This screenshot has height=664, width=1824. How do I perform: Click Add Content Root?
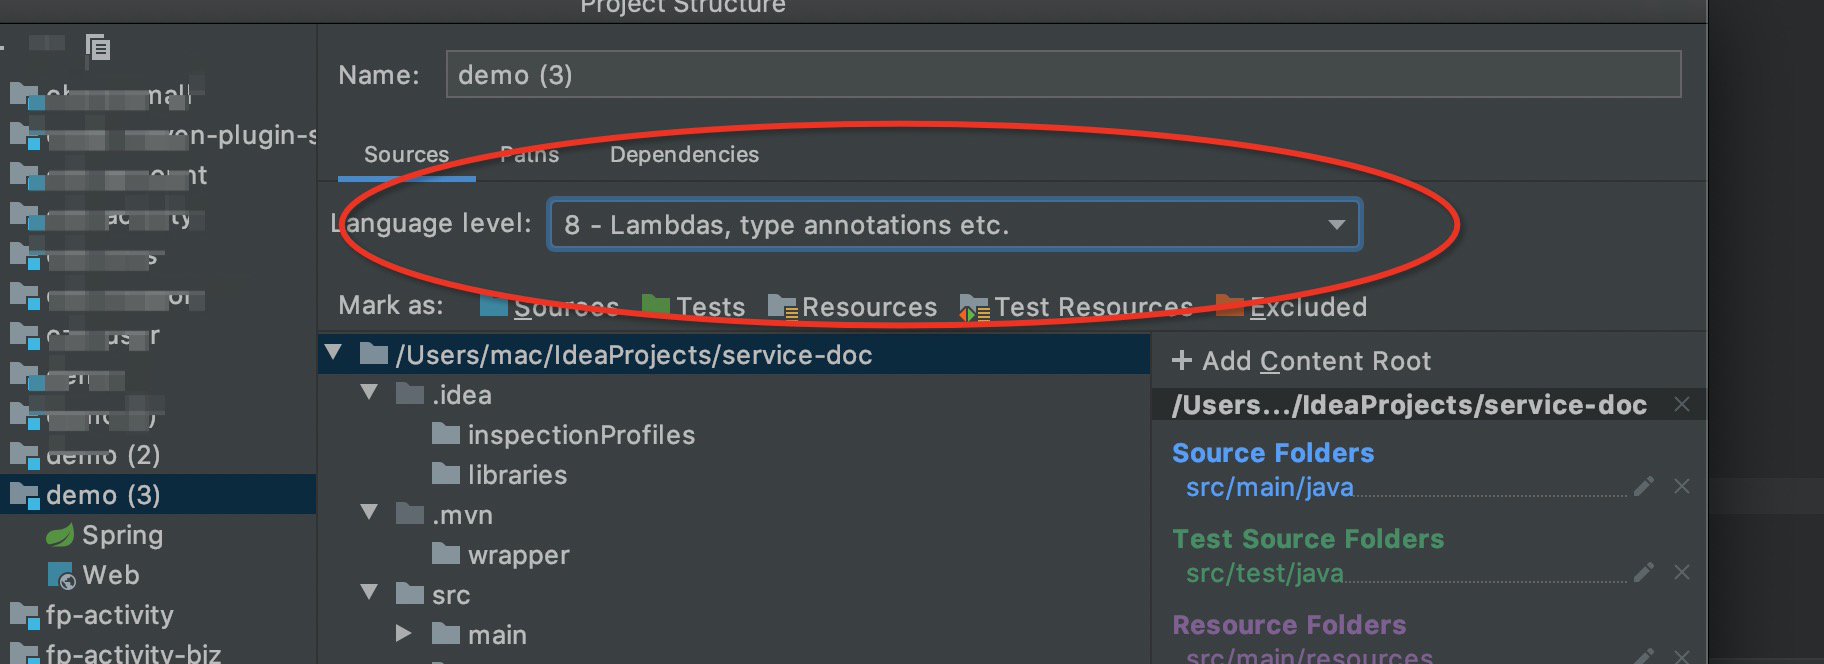(x=1301, y=361)
